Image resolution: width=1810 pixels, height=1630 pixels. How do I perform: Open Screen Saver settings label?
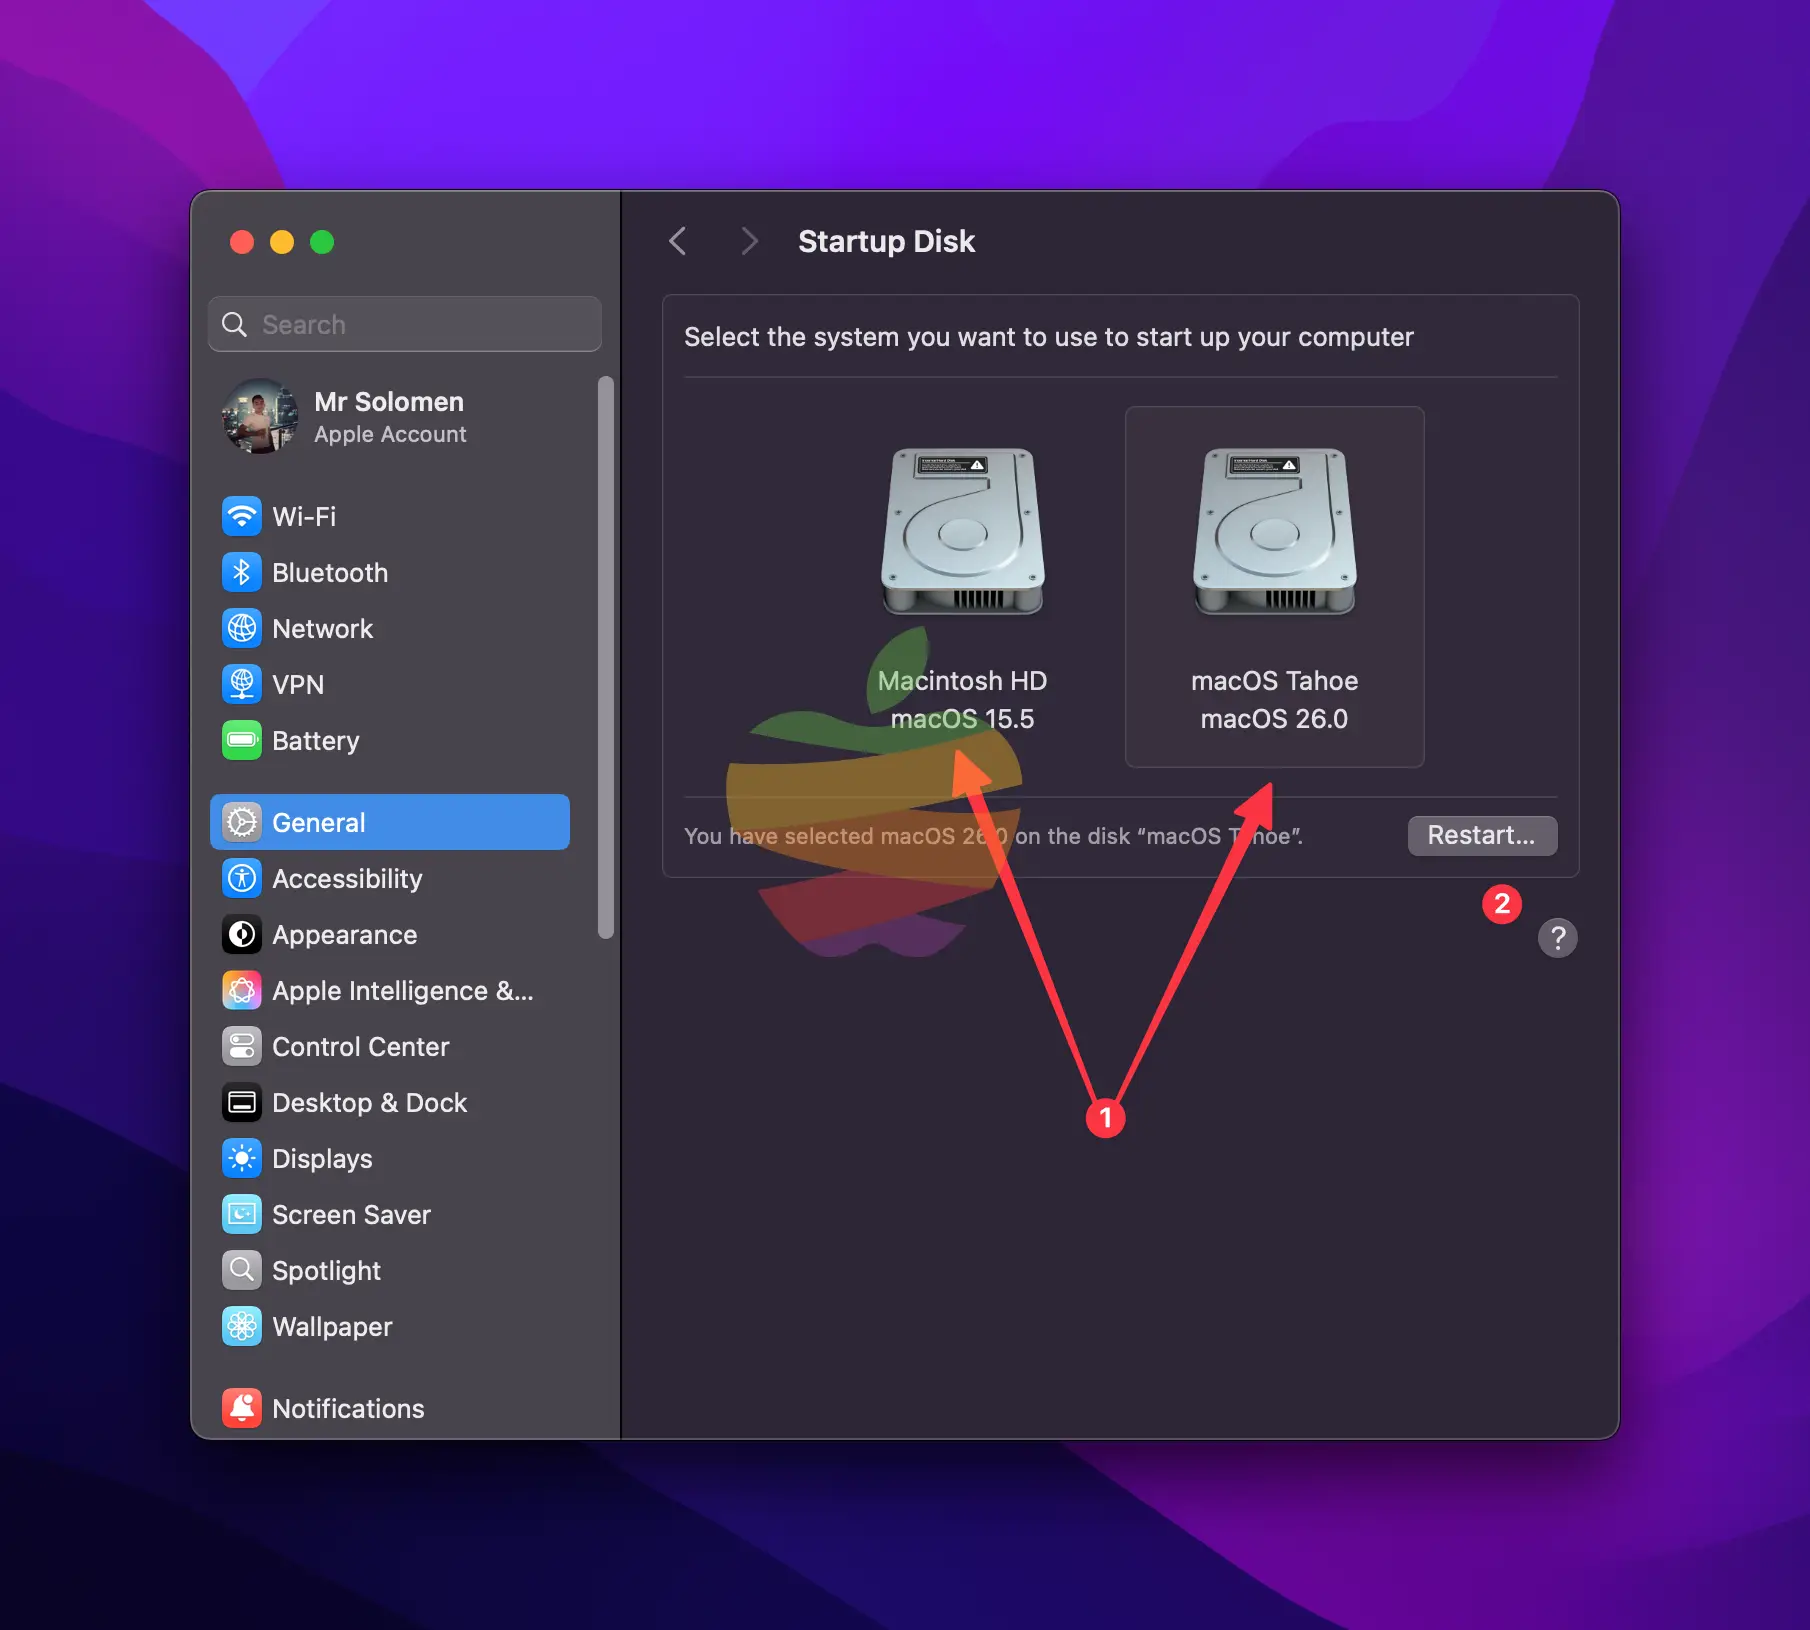point(351,1215)
